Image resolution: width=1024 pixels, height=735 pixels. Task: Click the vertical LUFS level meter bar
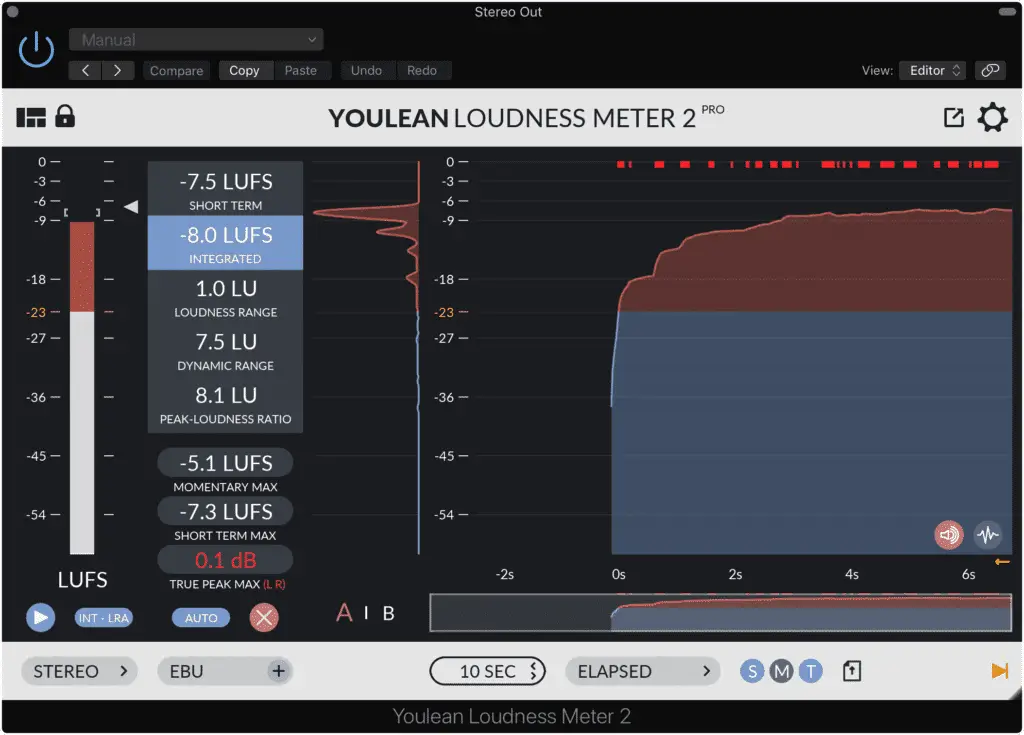click(82, 388)
